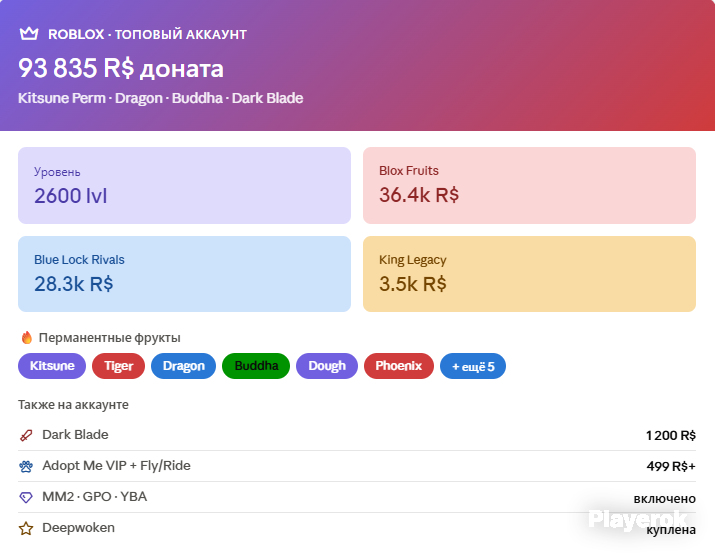Click the sword icon next to Dark Blade
Image resolution: width=715 pixels, height=557 pixels.
click(x=26, y=435)
